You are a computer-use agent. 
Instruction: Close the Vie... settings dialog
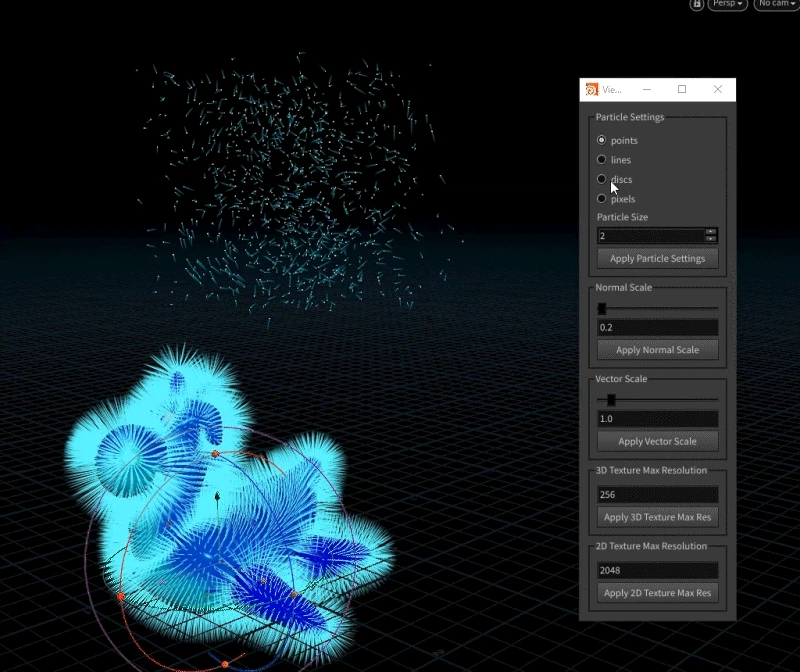(718, 89)
